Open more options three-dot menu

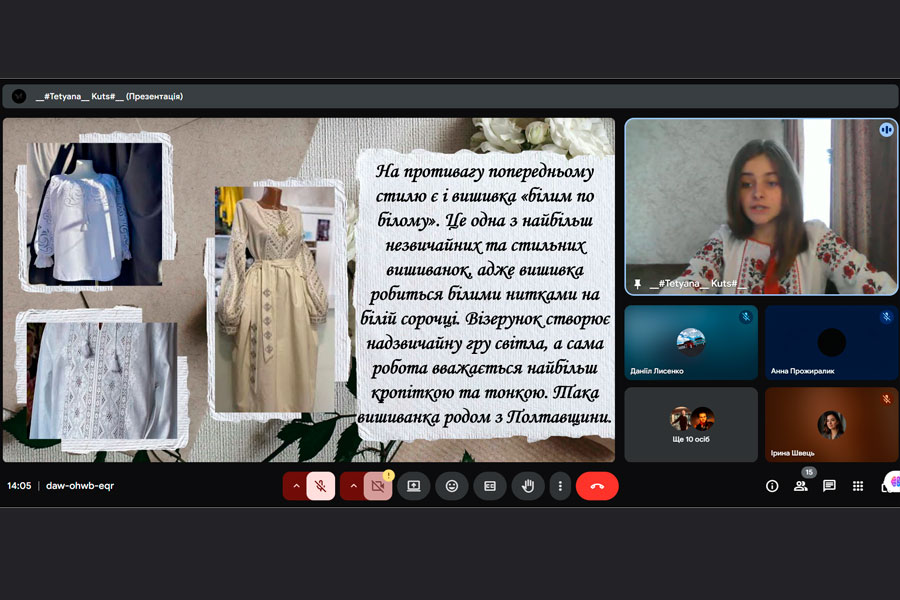pyautogui.click(x=560, y=486)
